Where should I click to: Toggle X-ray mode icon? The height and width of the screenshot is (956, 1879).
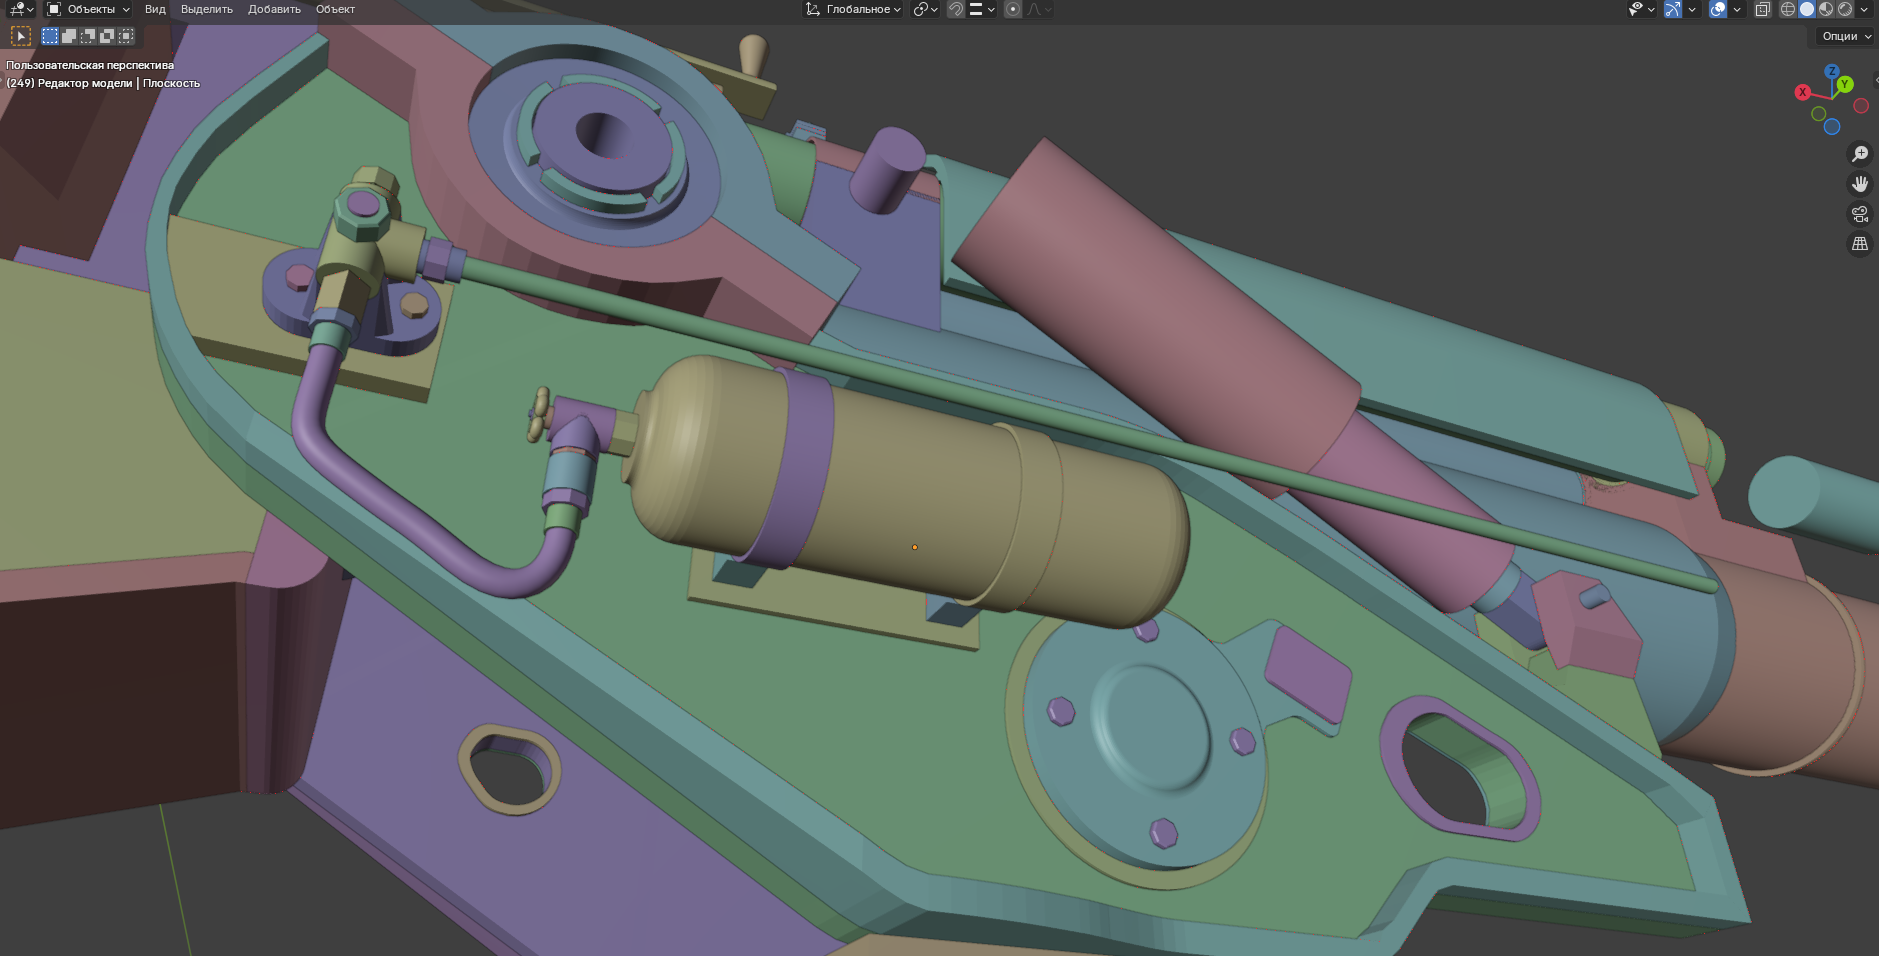(x=1763, y=9)
